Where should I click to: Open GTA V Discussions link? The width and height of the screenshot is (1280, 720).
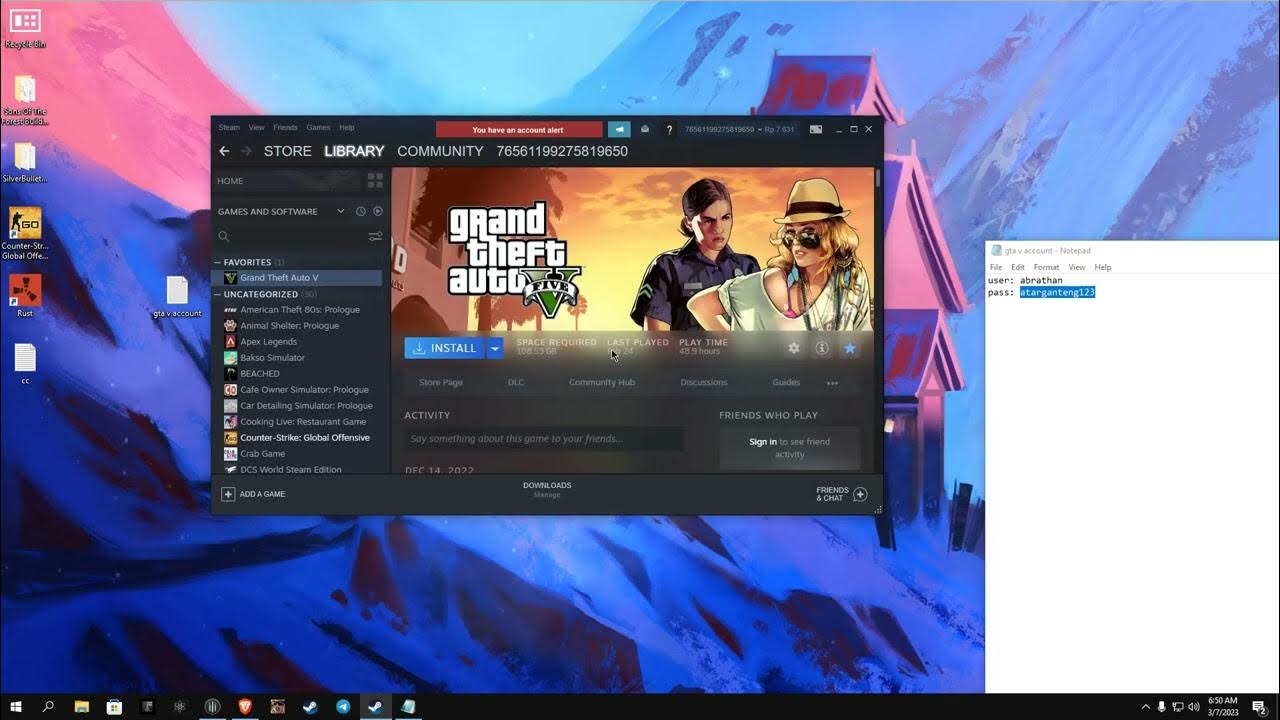[704, 383]
